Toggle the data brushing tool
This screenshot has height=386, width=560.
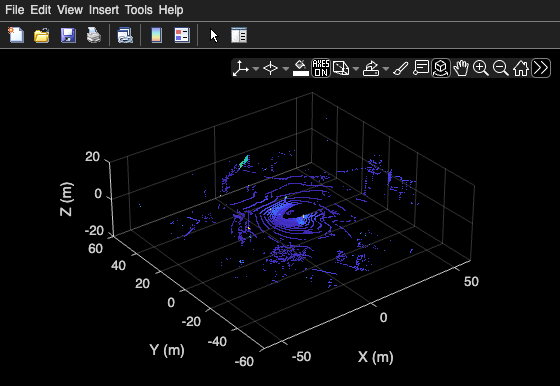(x=401, y=68)
